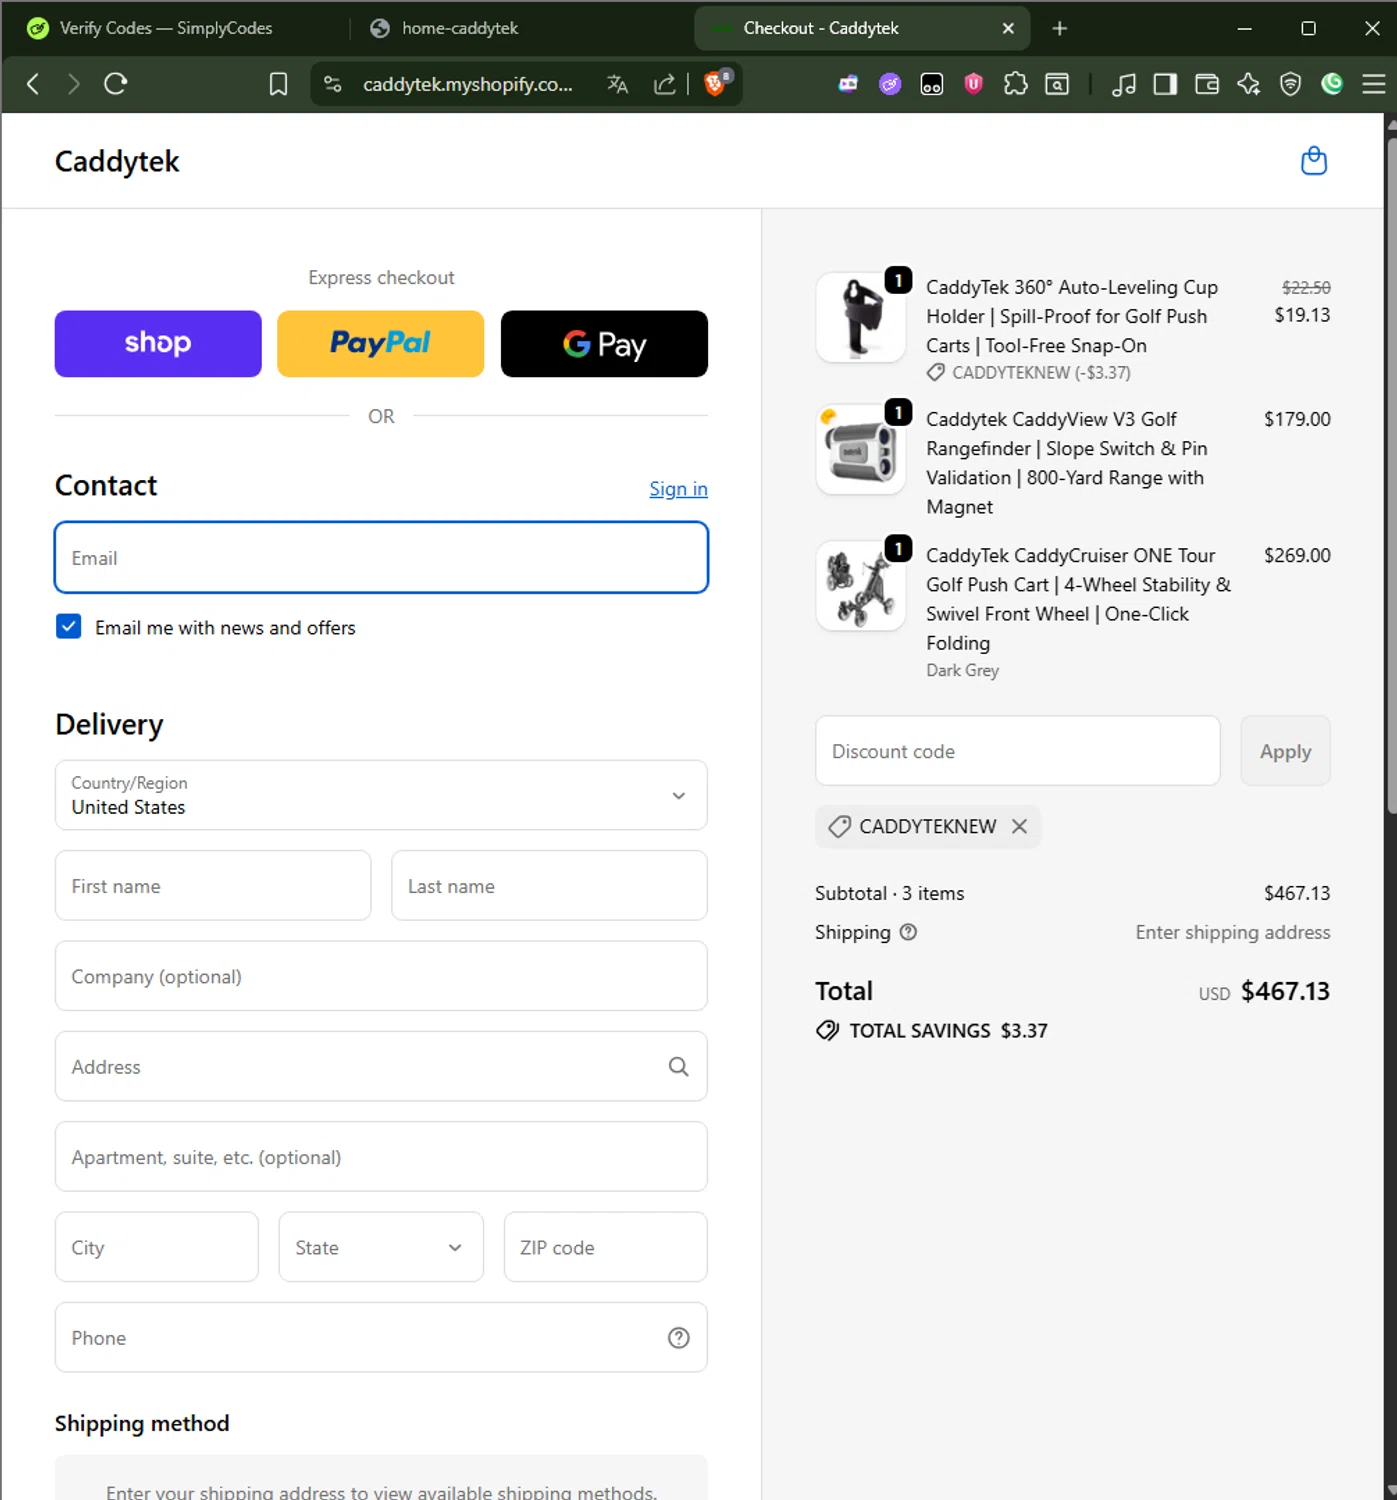
Task: Open the Brave VPN shield icon
Action: click(x=1291, y=84)
